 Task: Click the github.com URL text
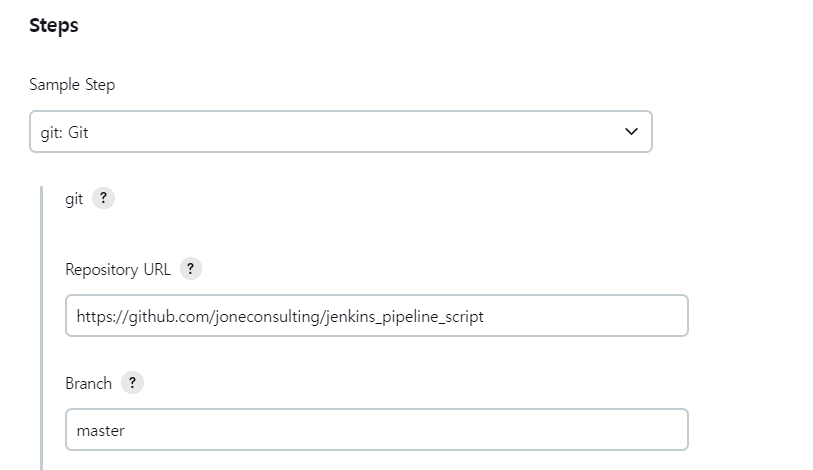click(x=280, y=317)
